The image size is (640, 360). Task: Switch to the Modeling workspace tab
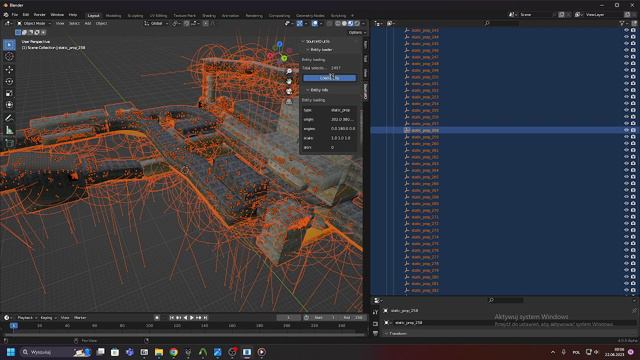(113, 16)
